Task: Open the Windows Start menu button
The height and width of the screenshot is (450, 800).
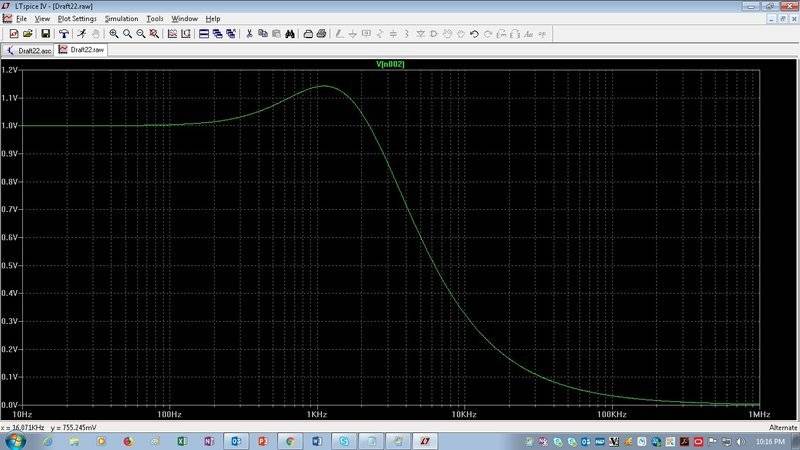Action: (15, 440)
